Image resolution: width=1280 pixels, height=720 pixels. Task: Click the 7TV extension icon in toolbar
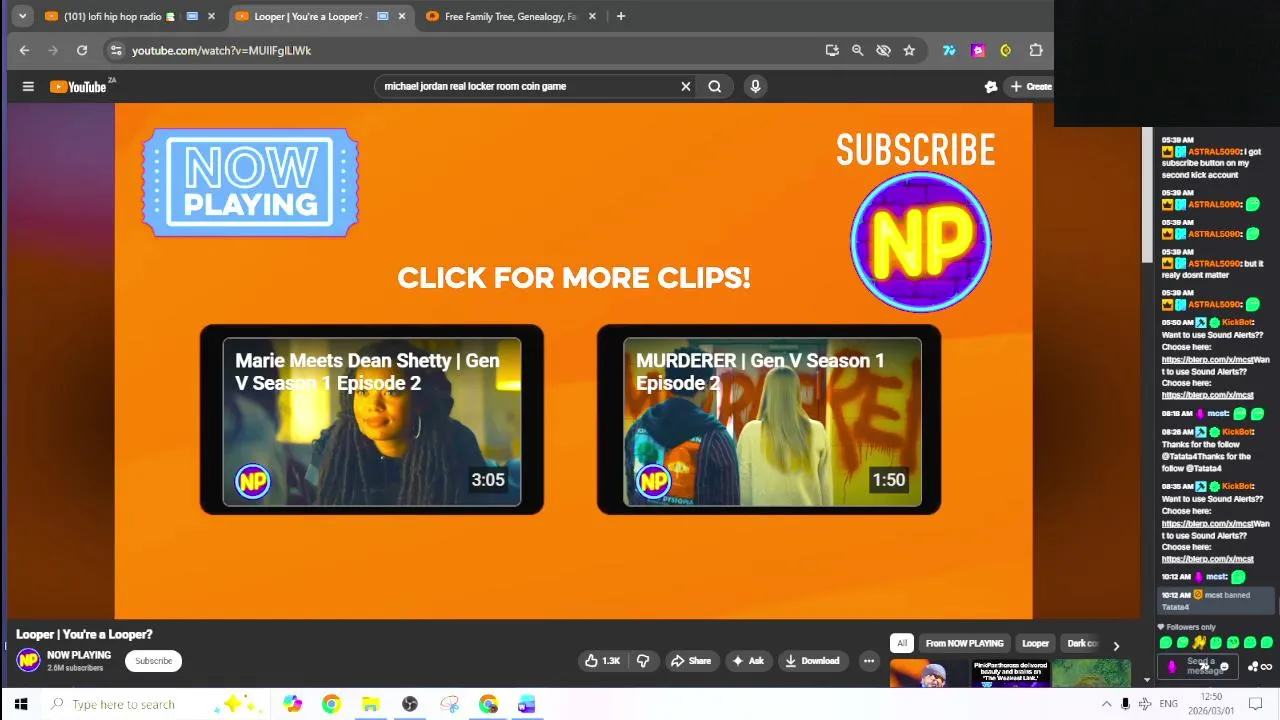pos(949,50)
